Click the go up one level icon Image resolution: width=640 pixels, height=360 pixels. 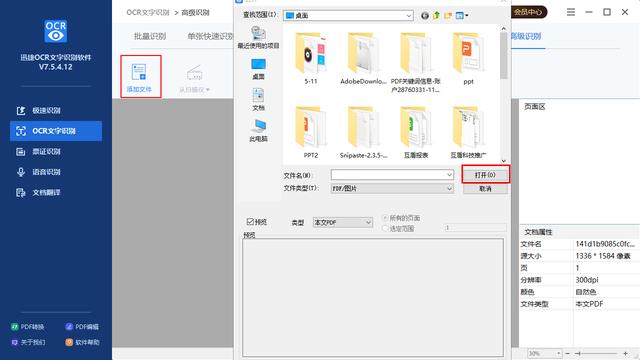[436, 16]
